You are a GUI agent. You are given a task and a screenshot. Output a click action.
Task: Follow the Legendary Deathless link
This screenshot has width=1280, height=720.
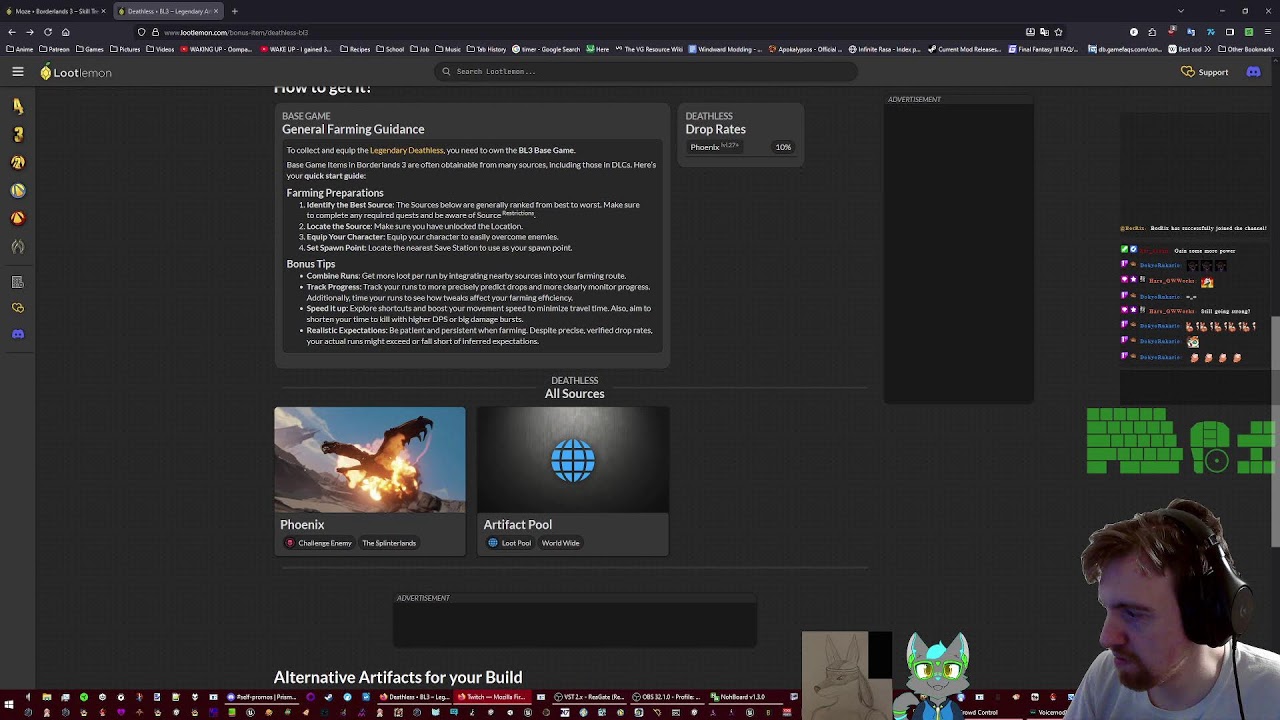[x=406, y=150]
